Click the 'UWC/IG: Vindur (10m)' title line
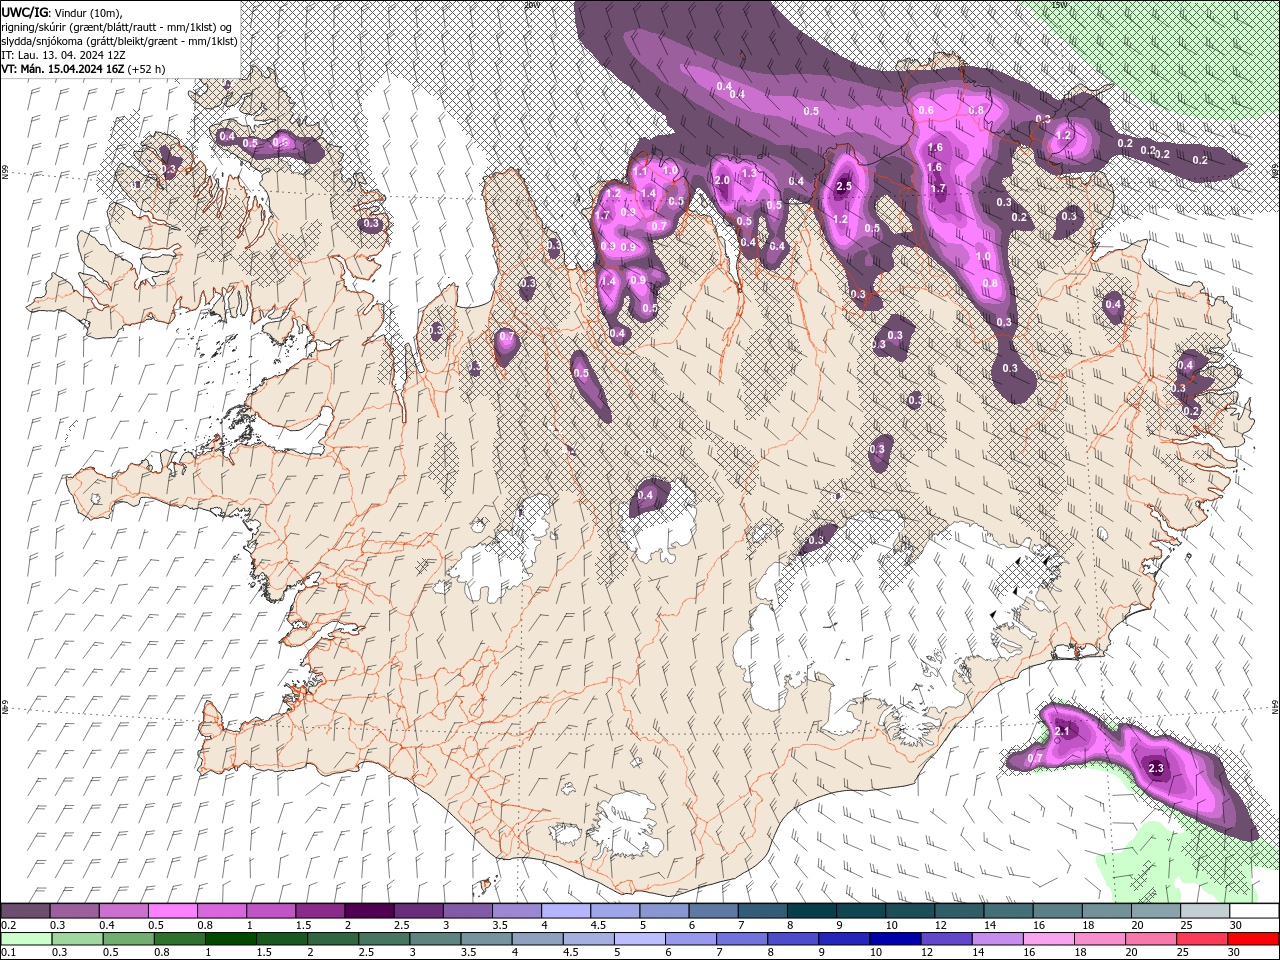 coord(62,12)
